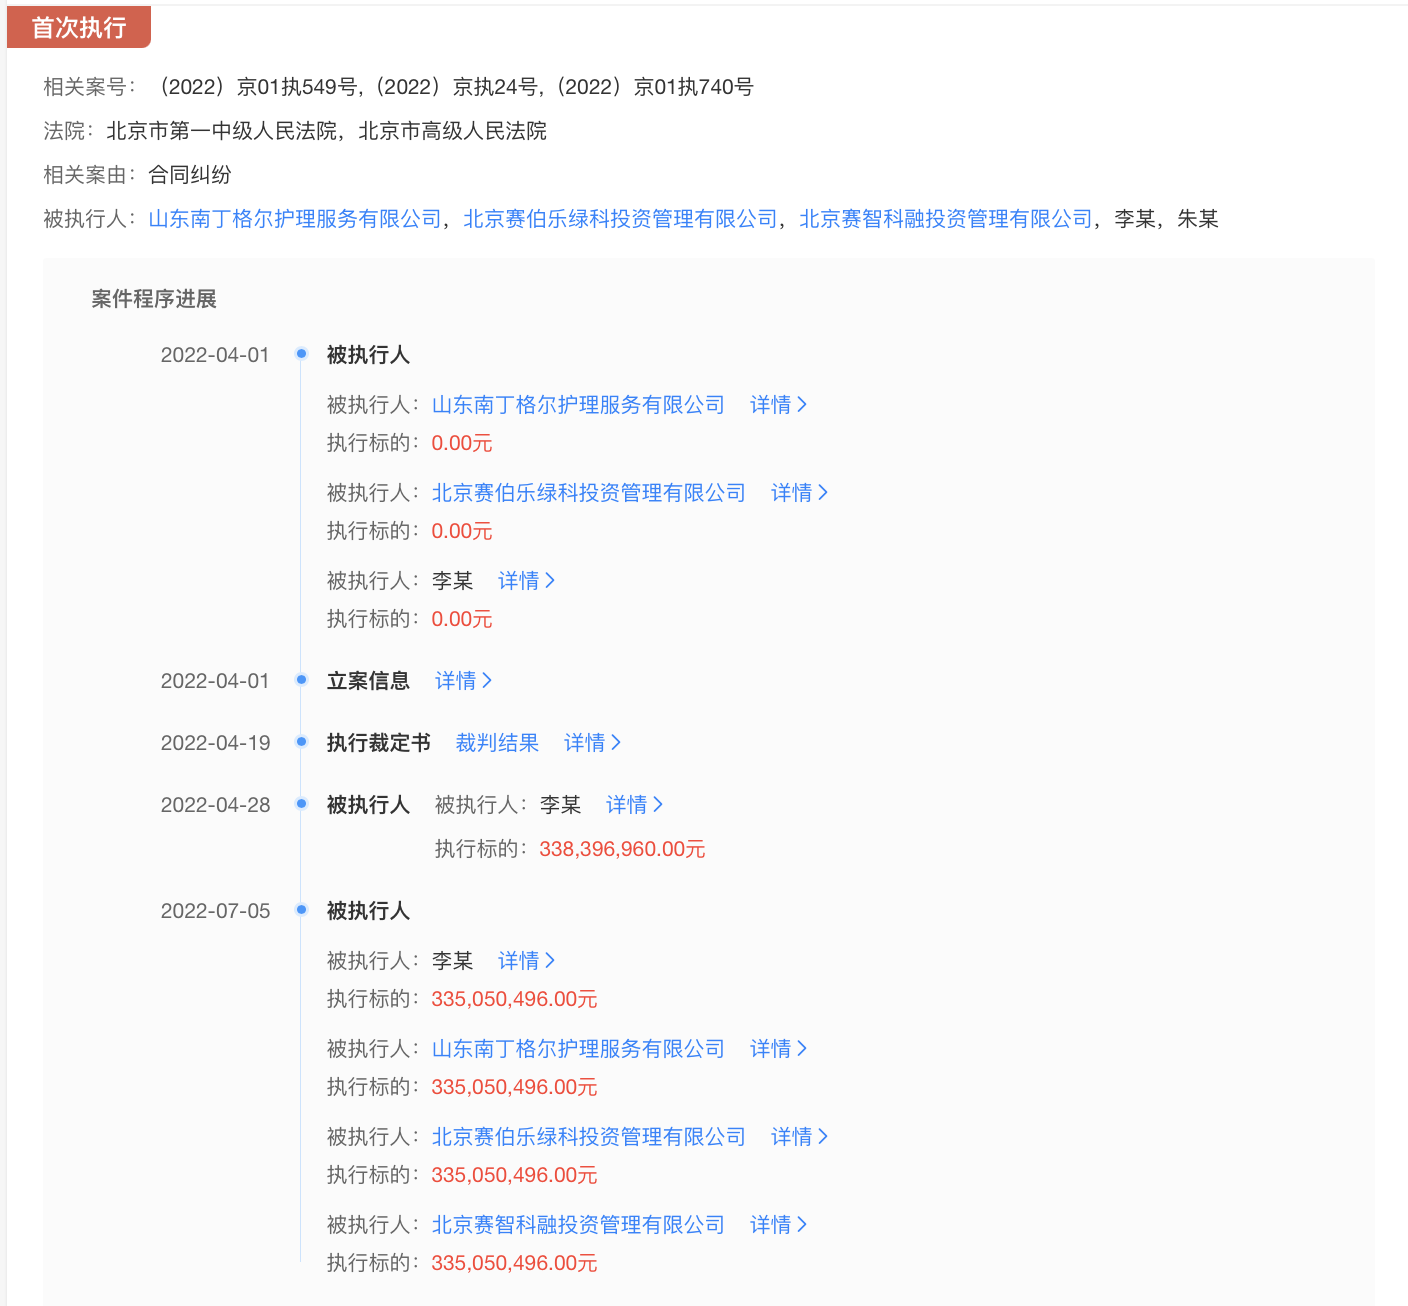Open 北京赛智科融投资管理有限公司 link in 被执行人 header row

(x=946, y=219)
